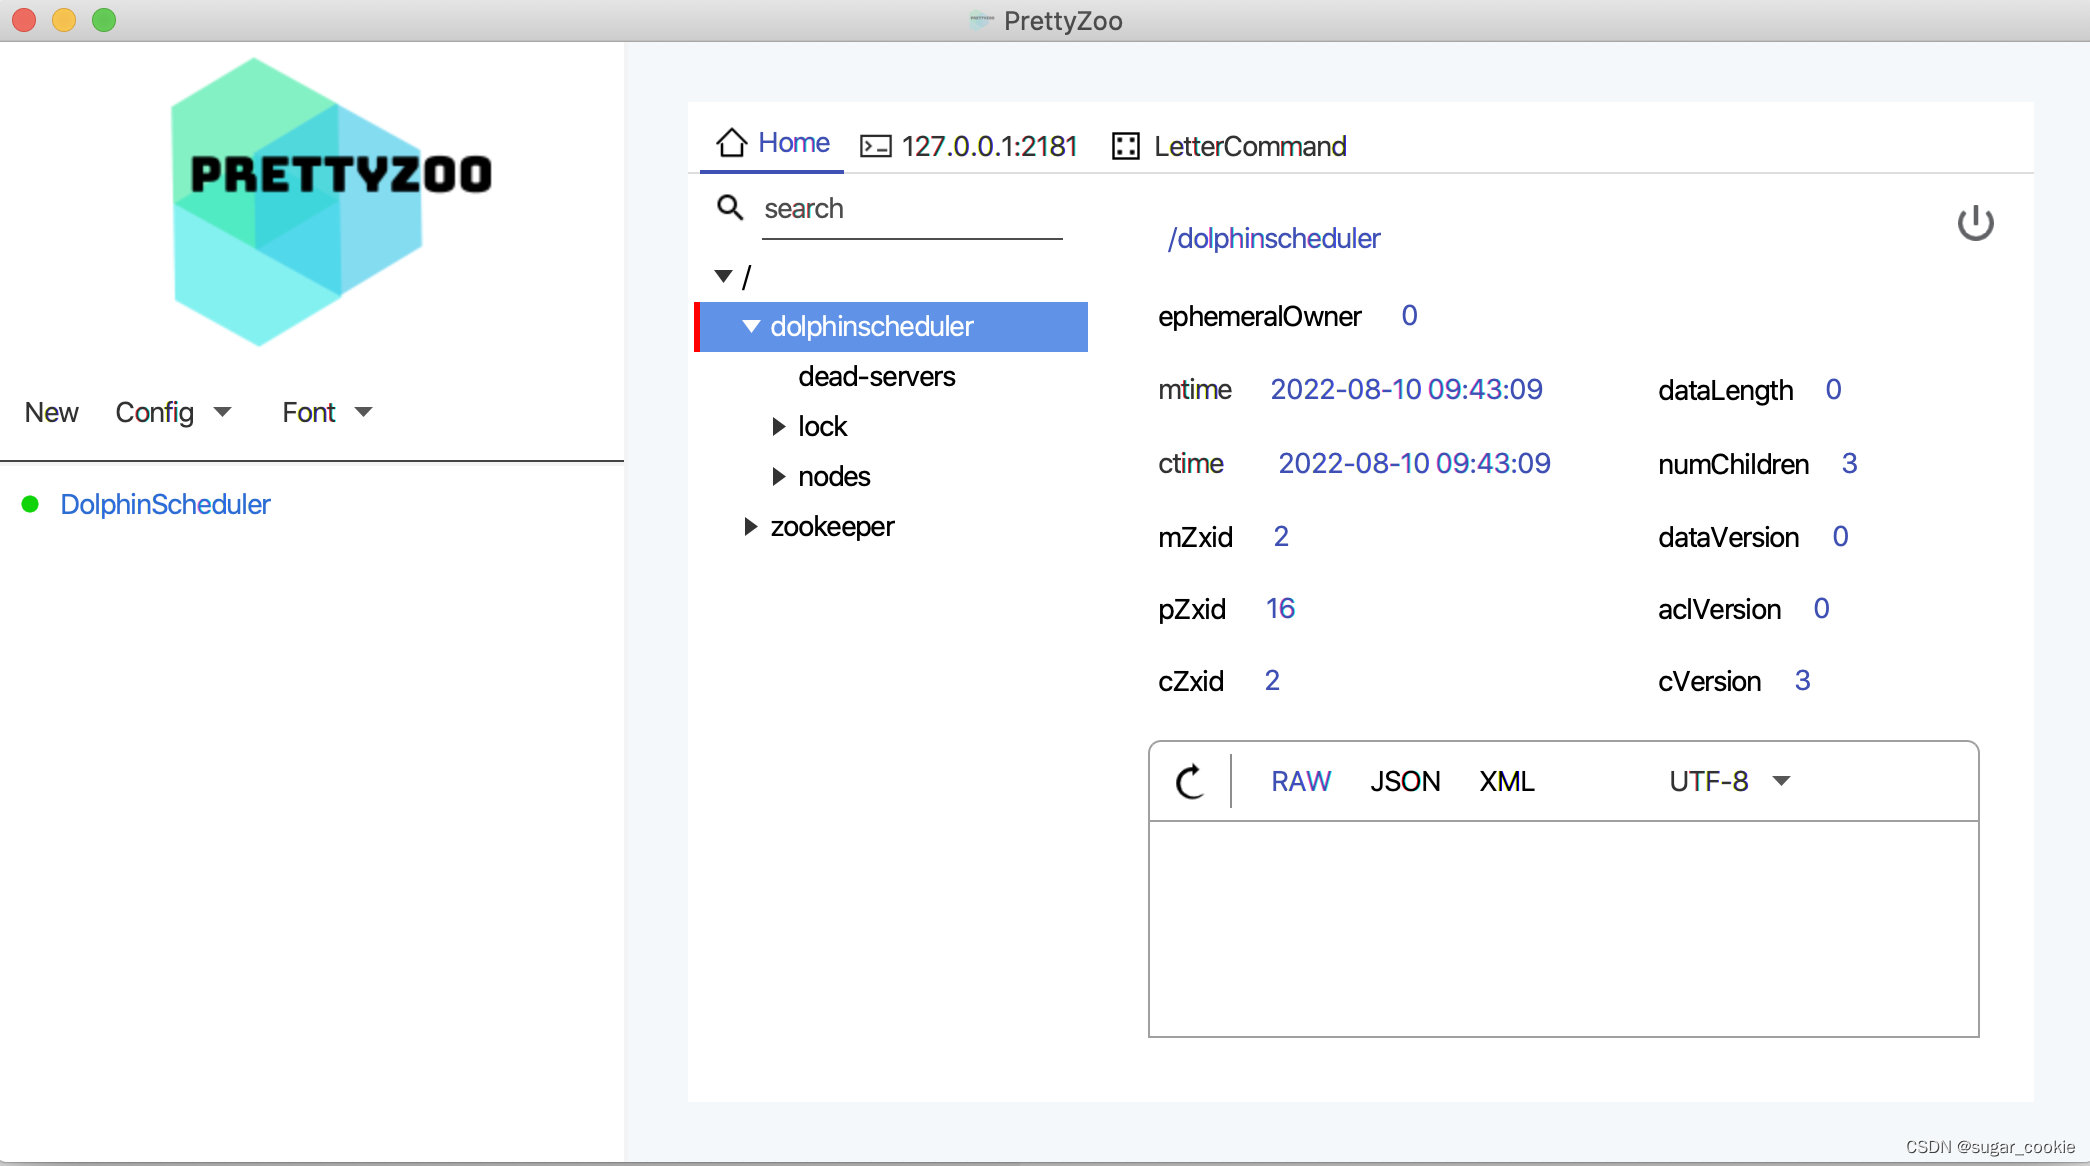Click the Home house icon
Viewport: 2090px width, 1166px height.
pos(731,143)
